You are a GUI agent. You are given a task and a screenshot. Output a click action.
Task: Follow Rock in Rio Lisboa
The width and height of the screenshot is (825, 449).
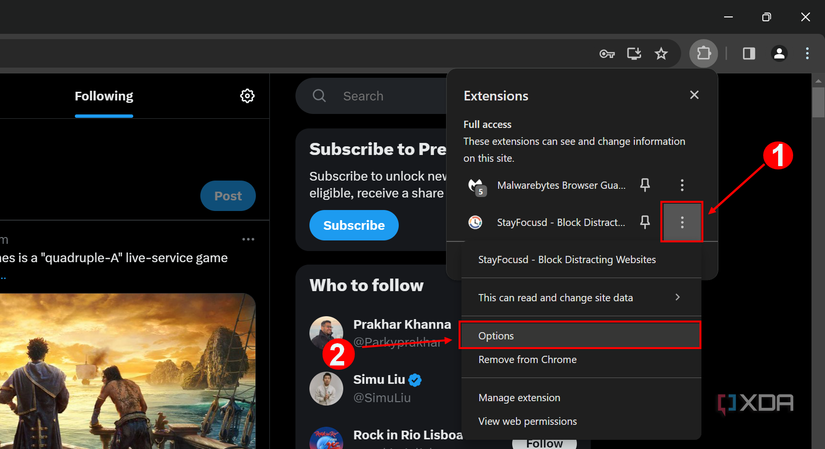pos(544,443)
